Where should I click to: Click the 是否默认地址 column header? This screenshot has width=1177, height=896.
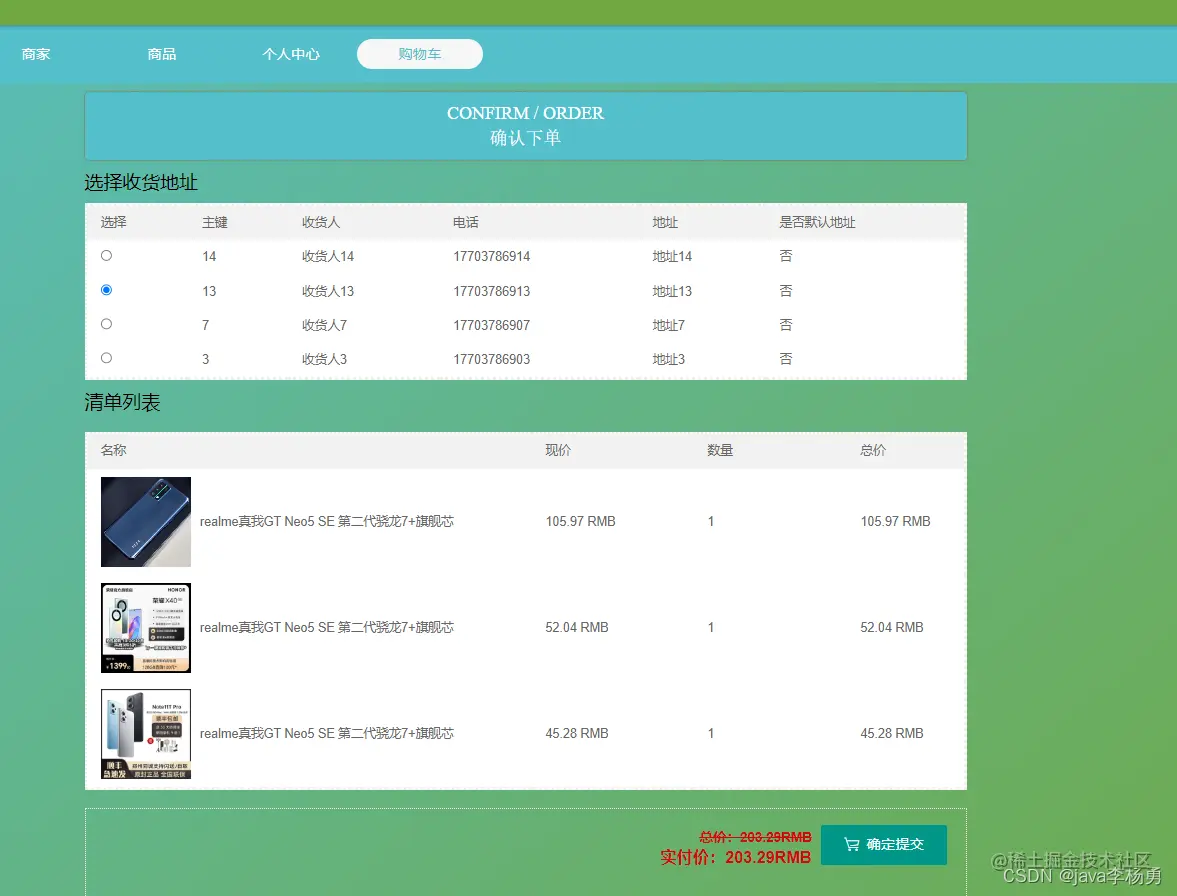pyautogui.click(x=817, y=222)
